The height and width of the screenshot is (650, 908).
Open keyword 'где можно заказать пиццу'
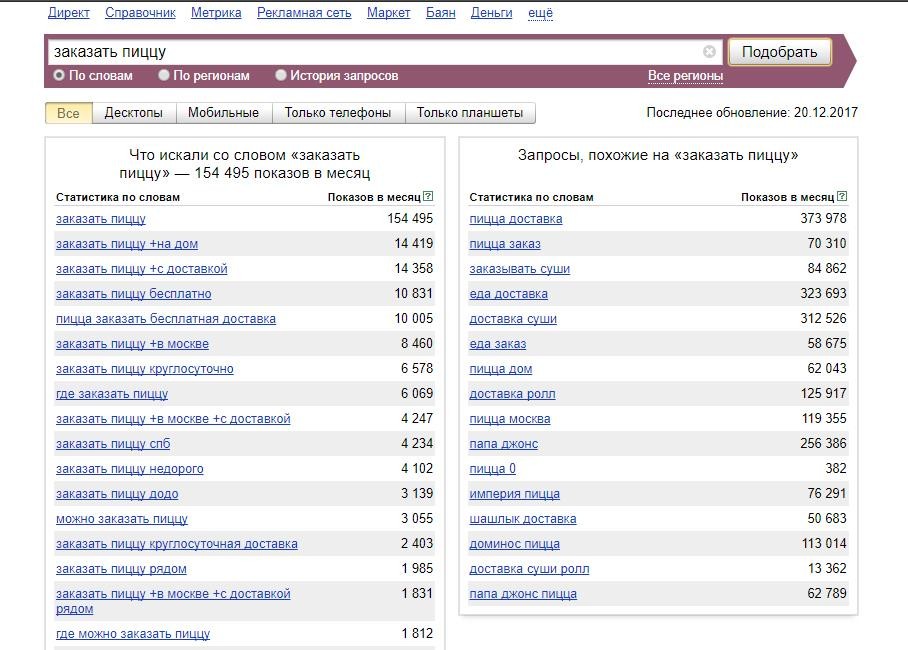[133, 634]
